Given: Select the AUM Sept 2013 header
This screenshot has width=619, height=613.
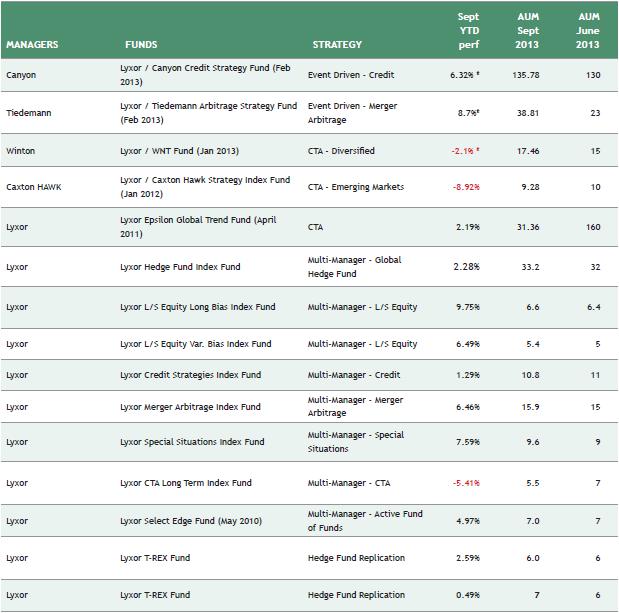Looking at the screenshot, I should (x=528, y=31).
